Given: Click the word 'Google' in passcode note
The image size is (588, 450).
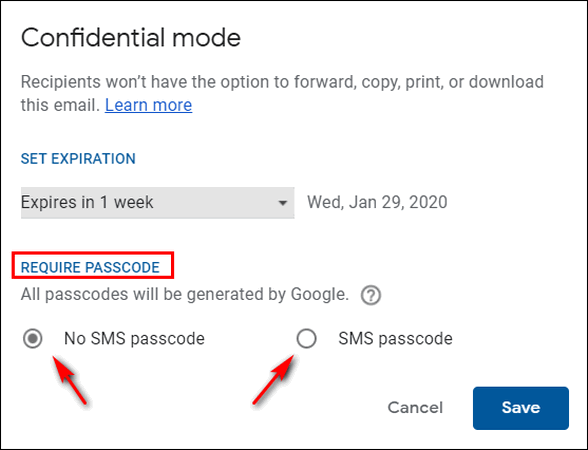Looking at the screenshot, I should [317, 294].
